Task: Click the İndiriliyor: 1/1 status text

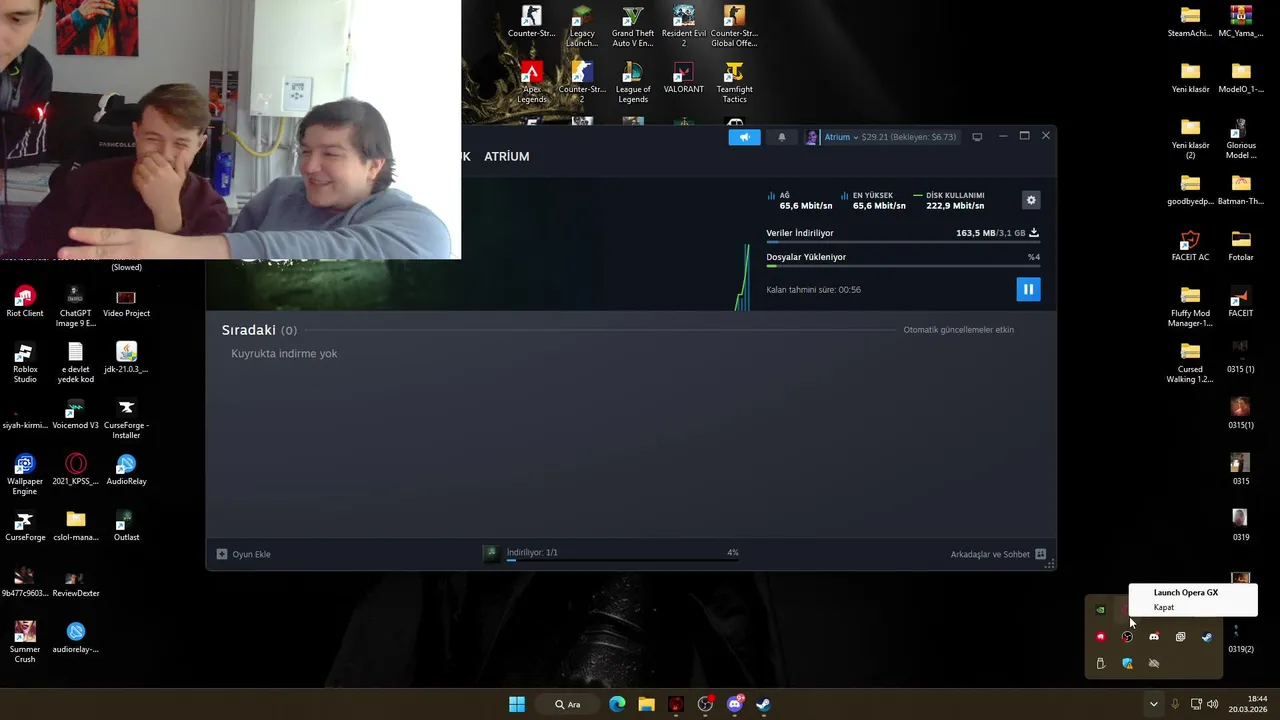Action: click(x=532, y=552)
